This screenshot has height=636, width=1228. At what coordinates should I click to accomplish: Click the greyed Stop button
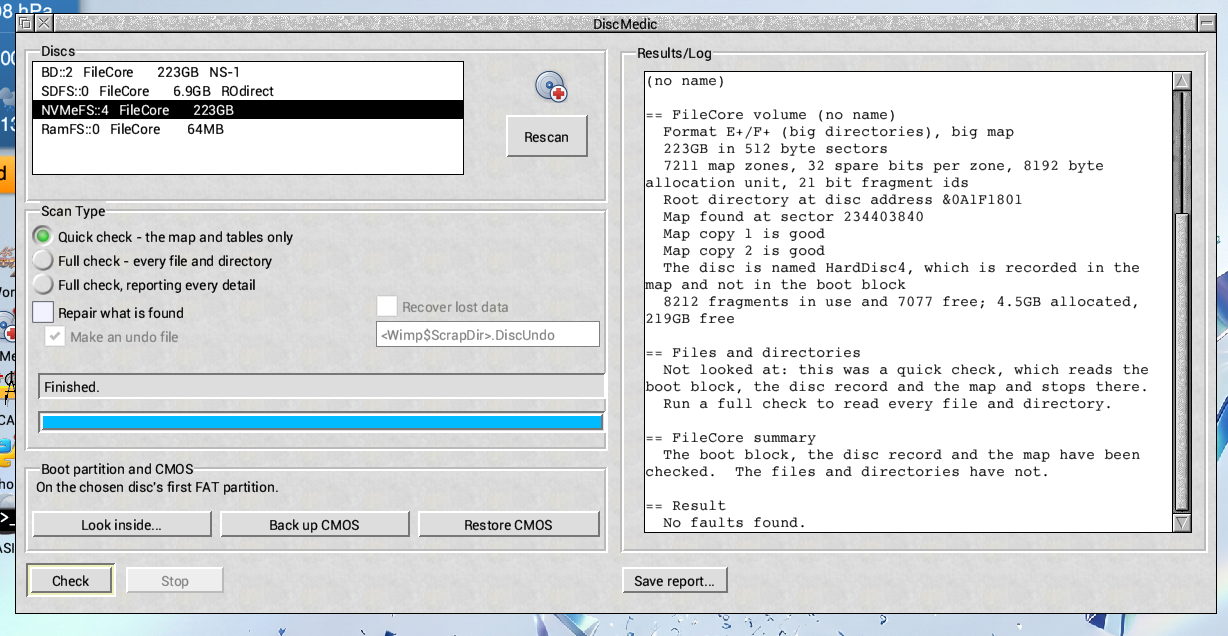[x=175, y=580]
